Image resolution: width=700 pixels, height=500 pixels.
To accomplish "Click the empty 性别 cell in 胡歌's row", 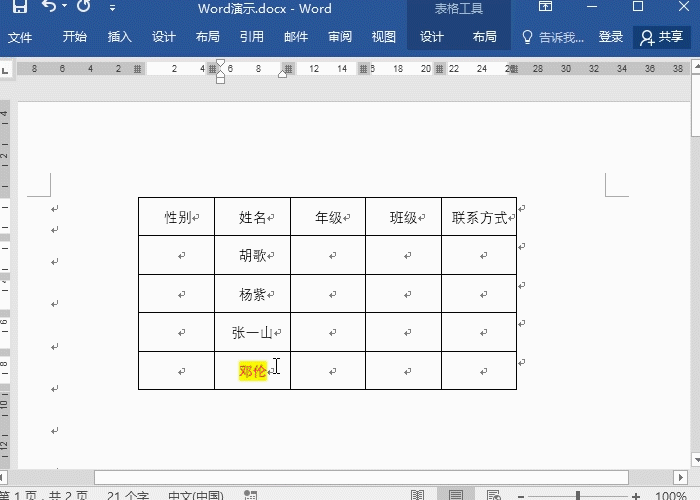I will (176, 255).
